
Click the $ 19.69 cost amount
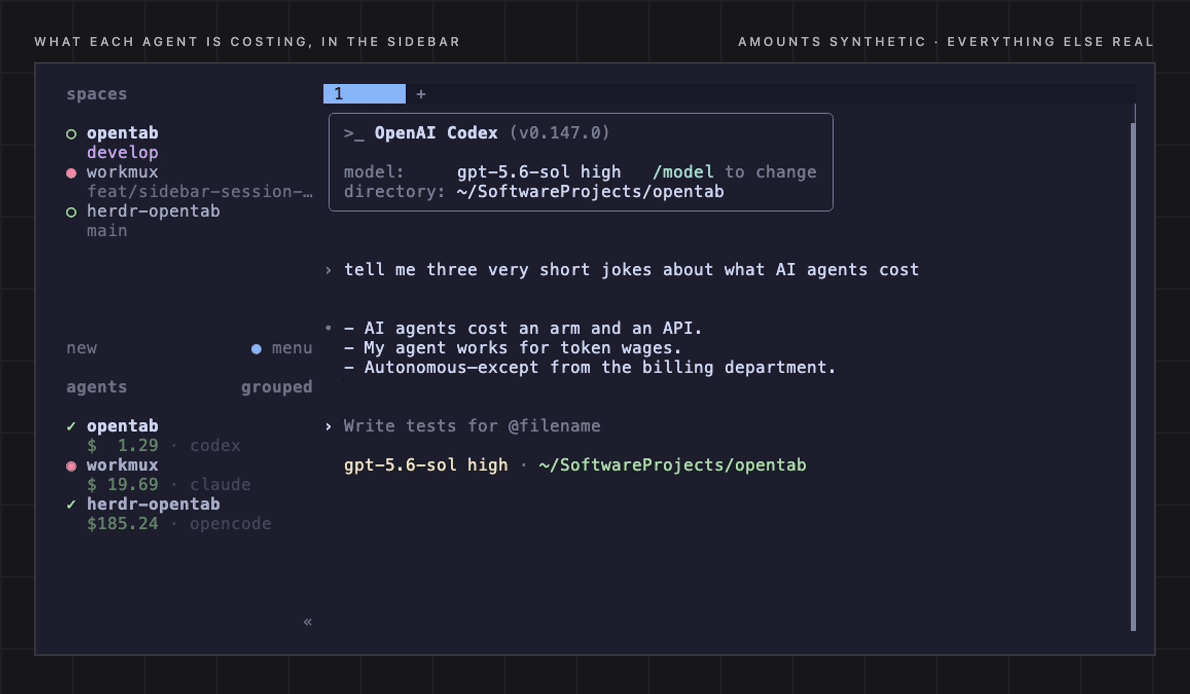click(x=122, y=484)
